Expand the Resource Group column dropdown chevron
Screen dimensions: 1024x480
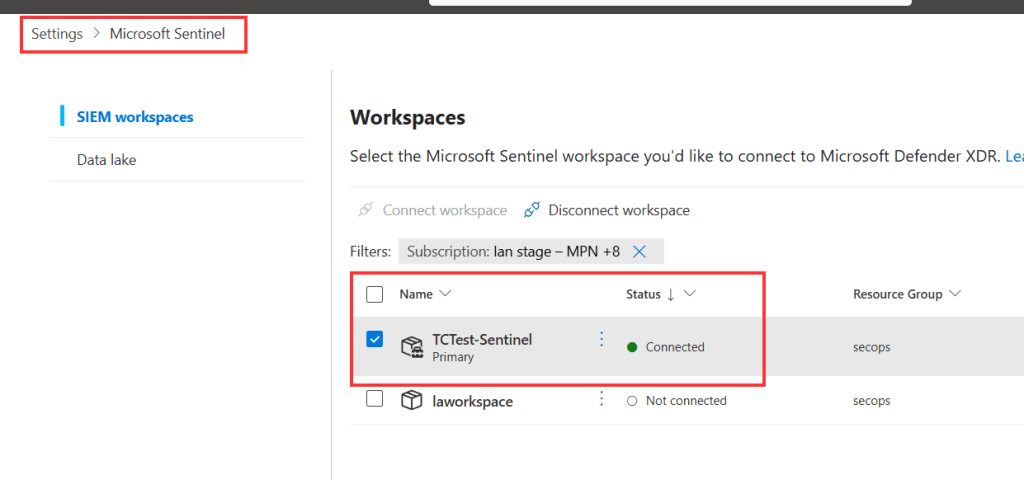[x=956, y=294]
